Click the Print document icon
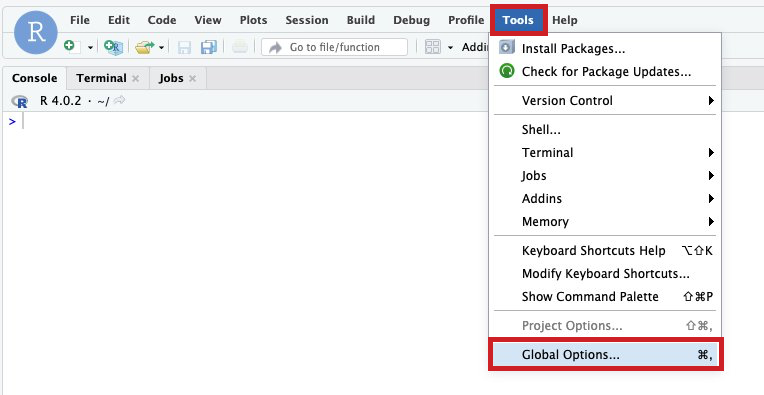This screenshot has height=395, width=764. point(239,47)
